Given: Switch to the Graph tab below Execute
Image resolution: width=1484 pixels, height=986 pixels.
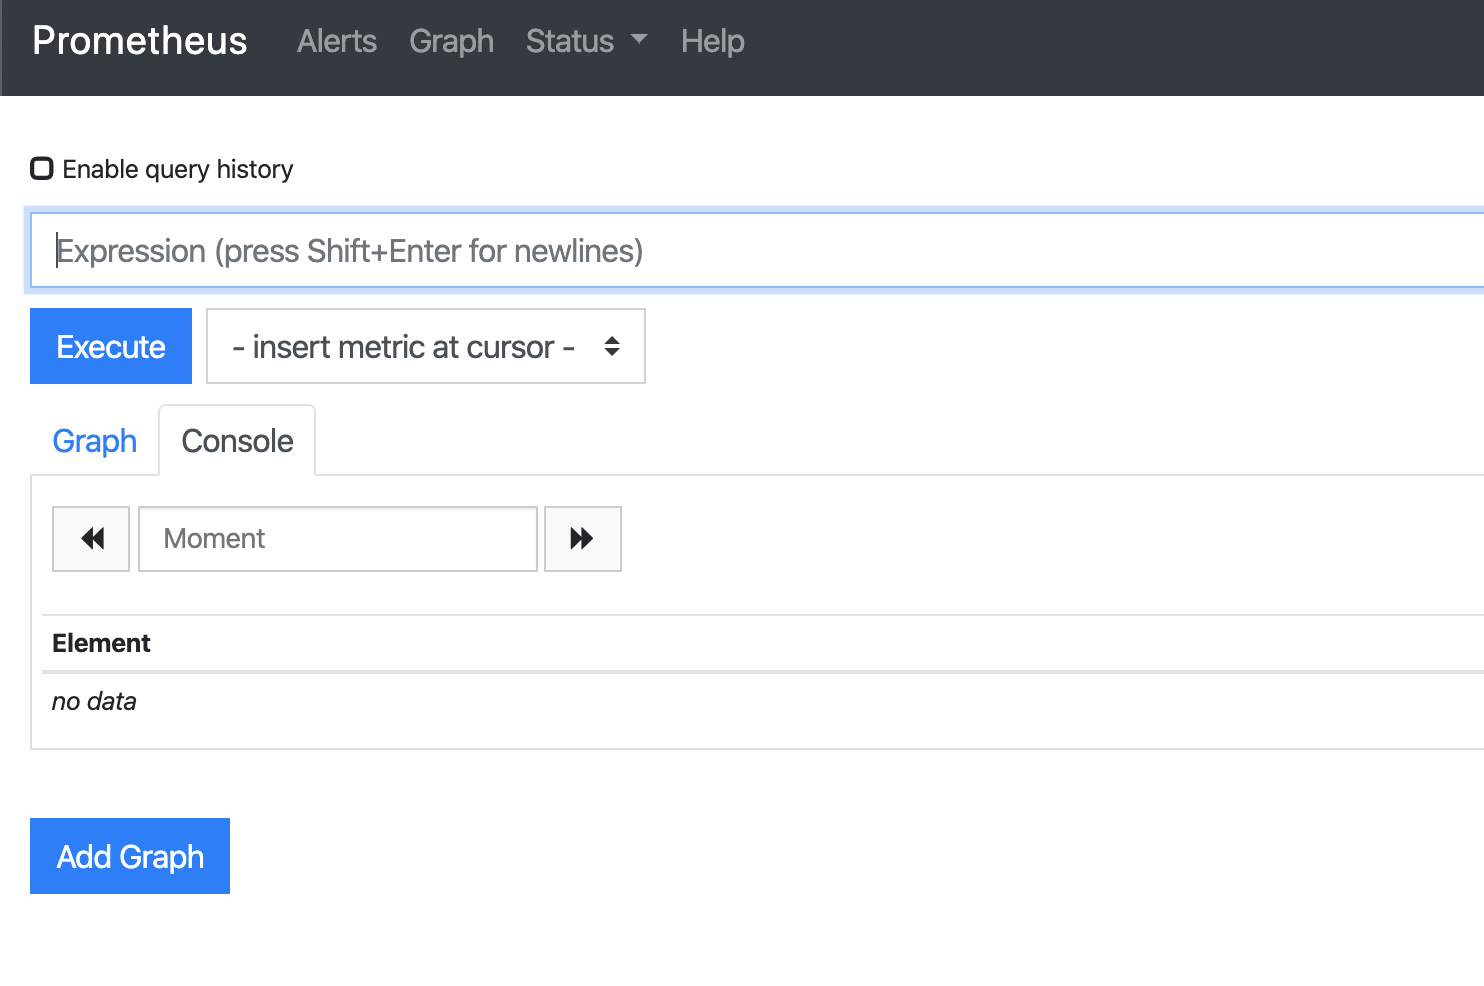Looking at the screenshot, I should pos(94,441).
